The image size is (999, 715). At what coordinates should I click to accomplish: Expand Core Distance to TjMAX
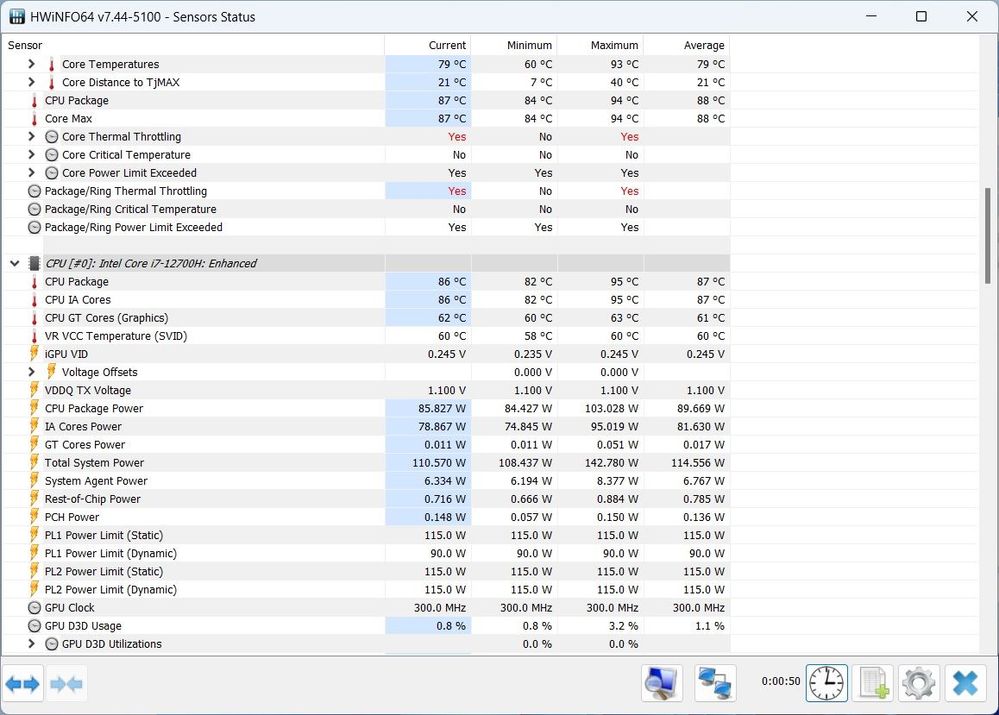[32, 82]
